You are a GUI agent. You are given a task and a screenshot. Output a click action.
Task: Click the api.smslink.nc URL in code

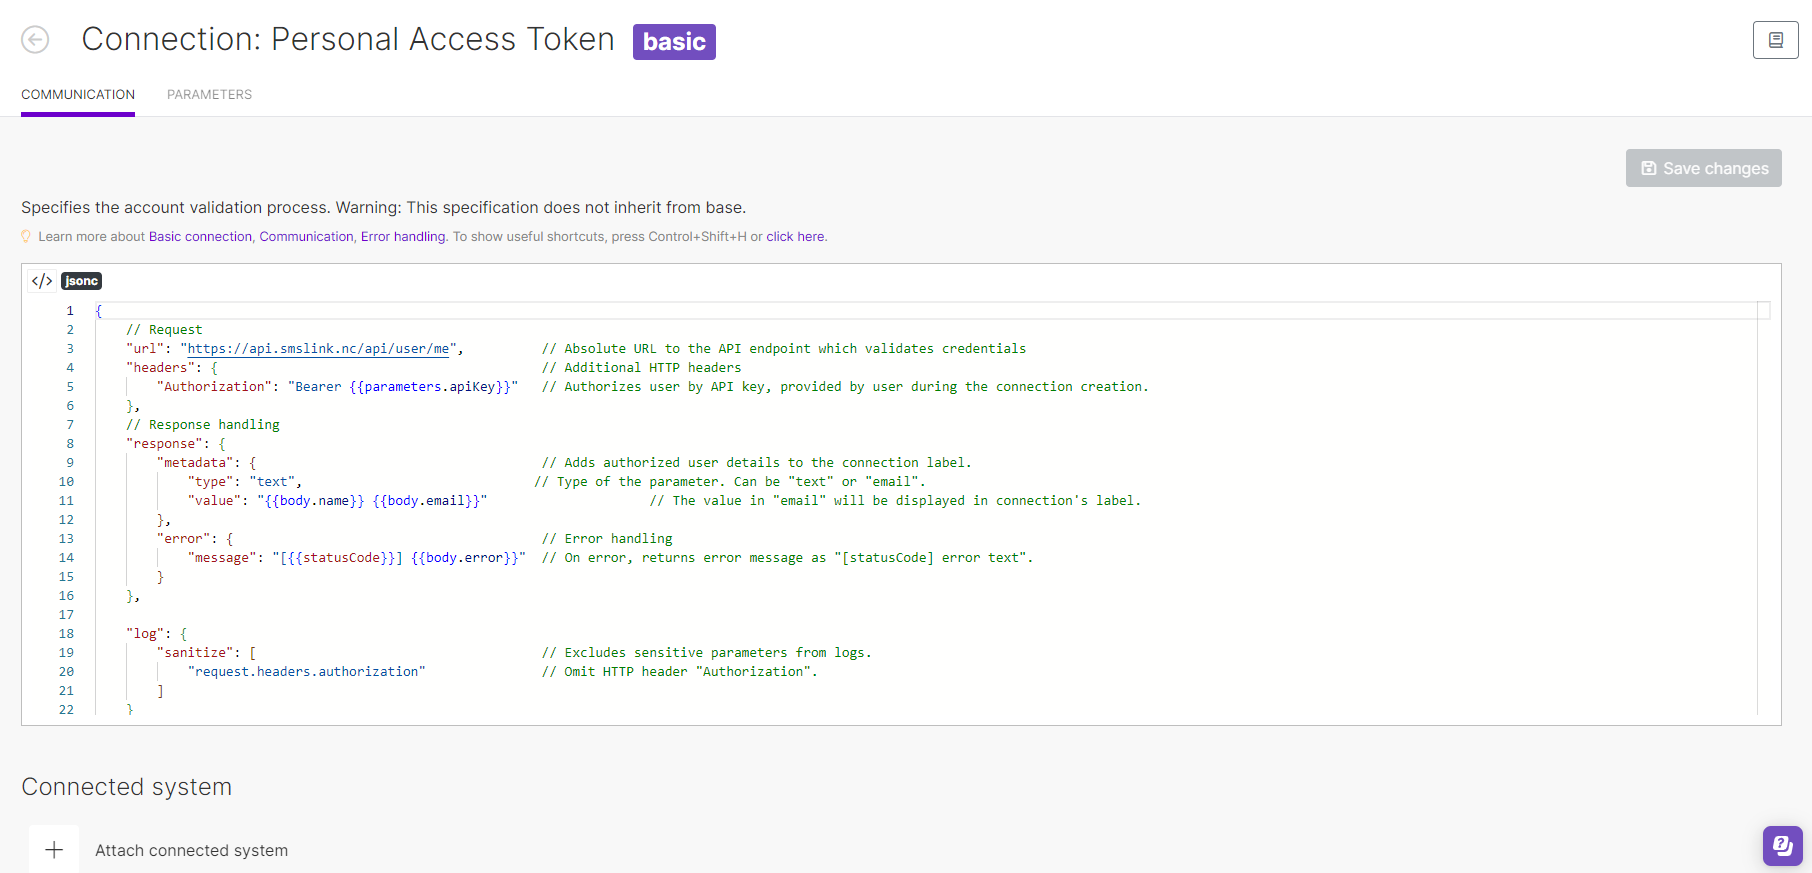point(319,349)
